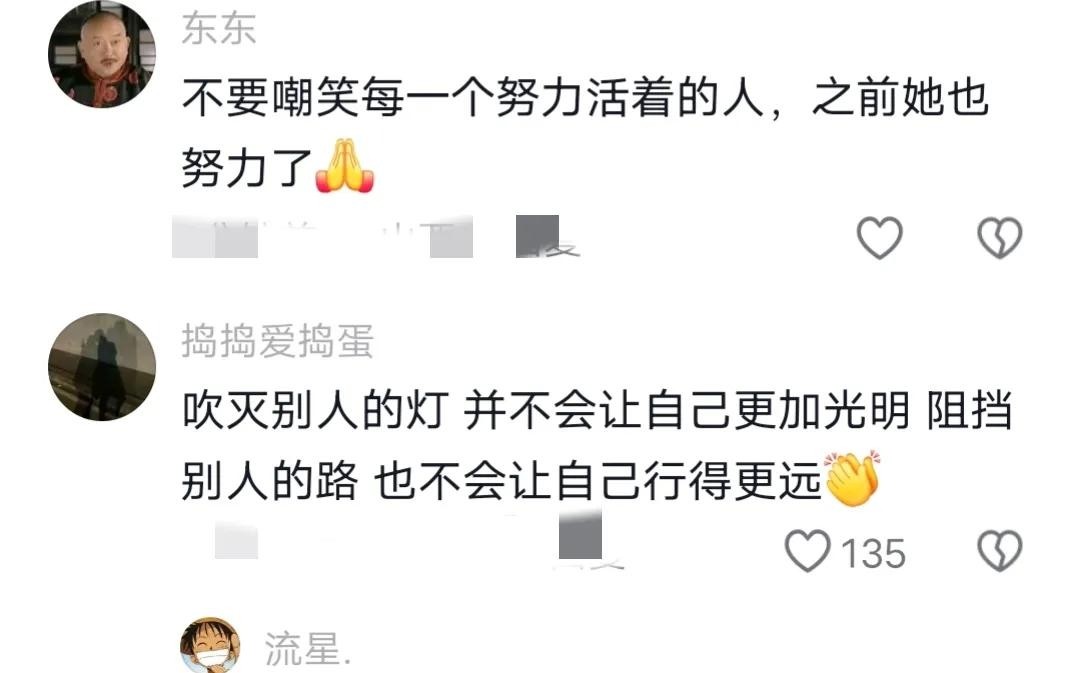Screen dimensions: 1080x673
Task: Select the comment text 吹灭别人的灯
Action: [x=315, y=411]
